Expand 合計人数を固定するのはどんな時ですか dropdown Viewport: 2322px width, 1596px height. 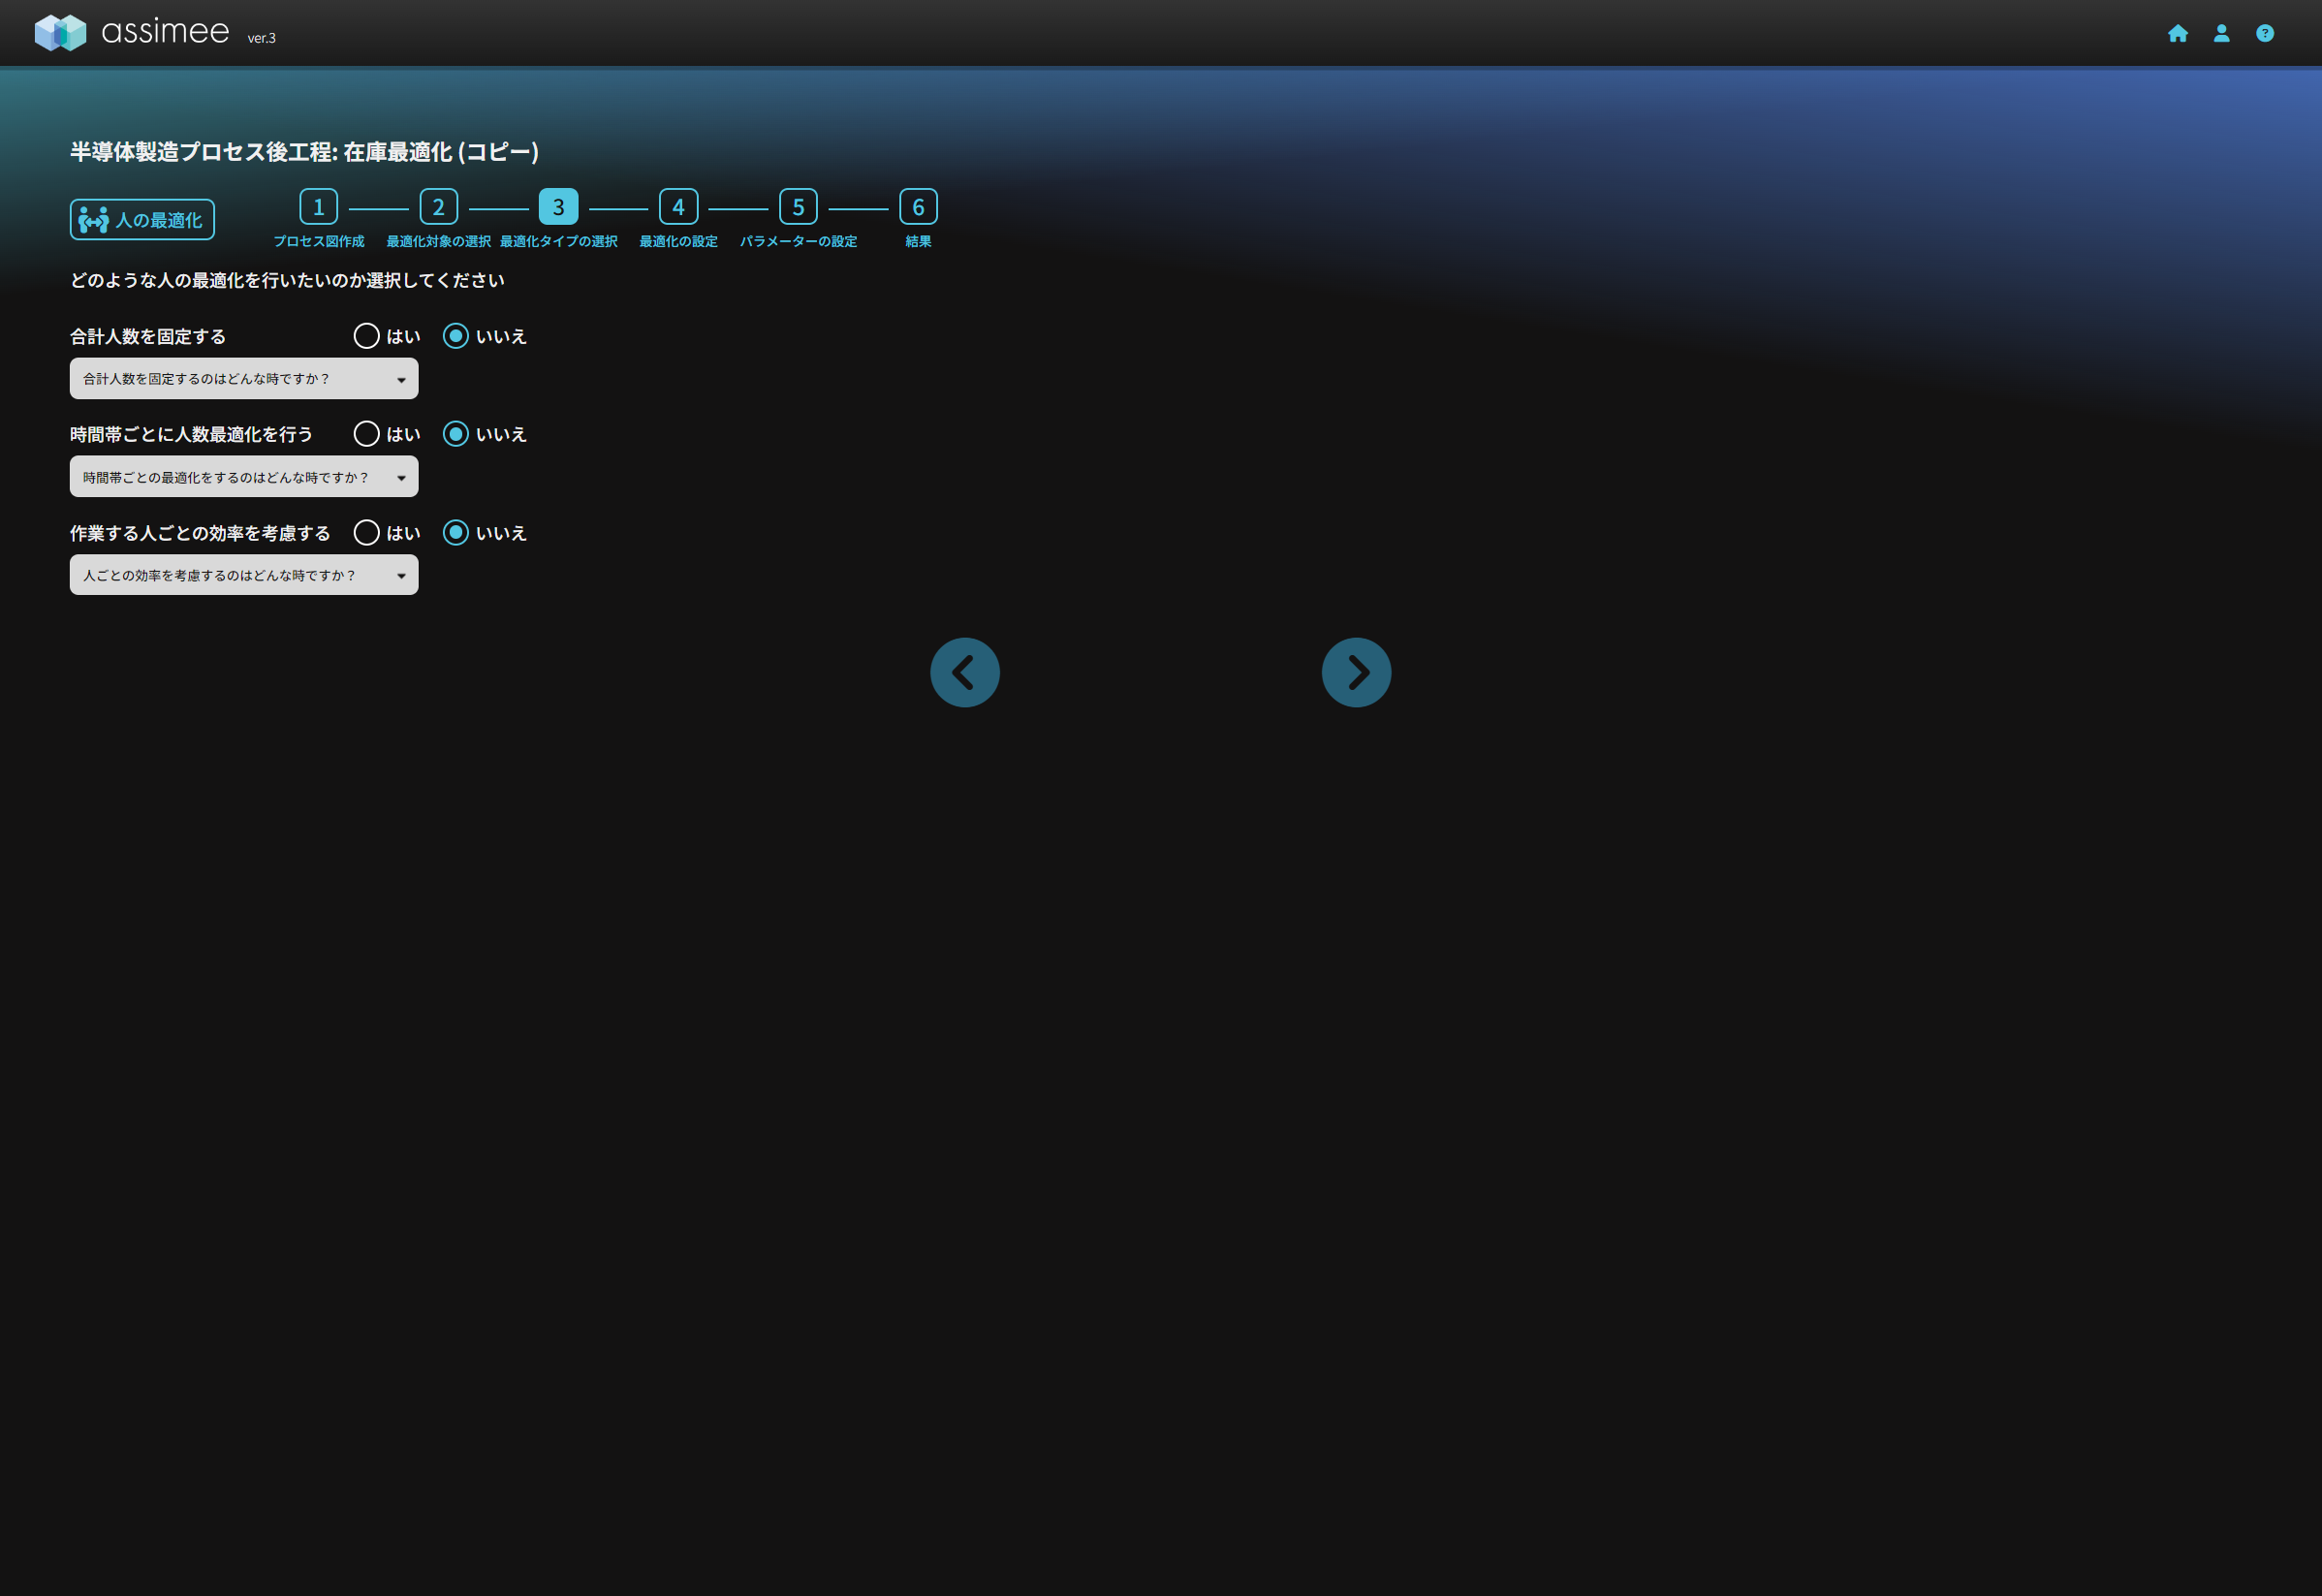tap(244, 379)
